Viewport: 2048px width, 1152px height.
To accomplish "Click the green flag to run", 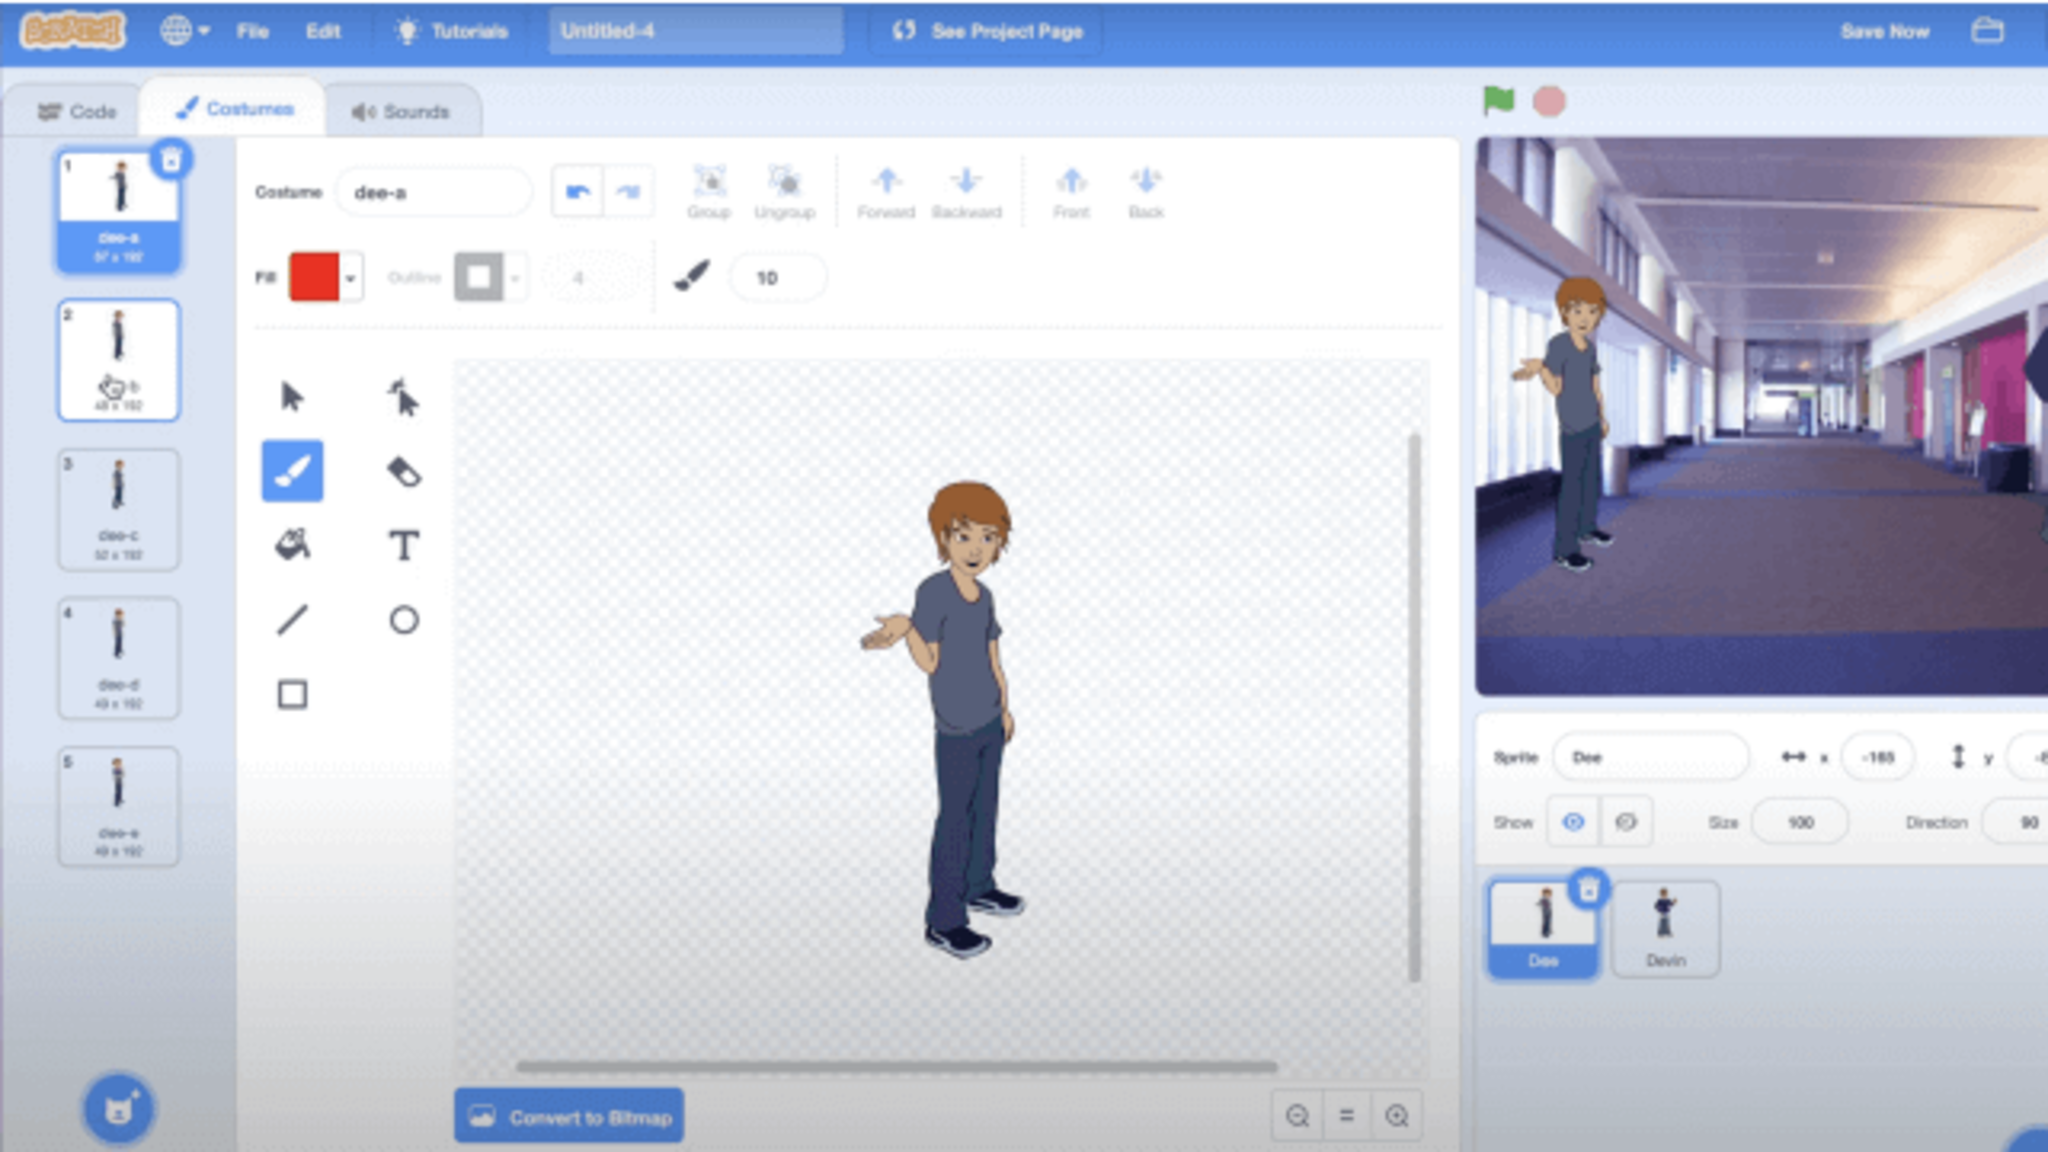I will tap(1498, 101).
